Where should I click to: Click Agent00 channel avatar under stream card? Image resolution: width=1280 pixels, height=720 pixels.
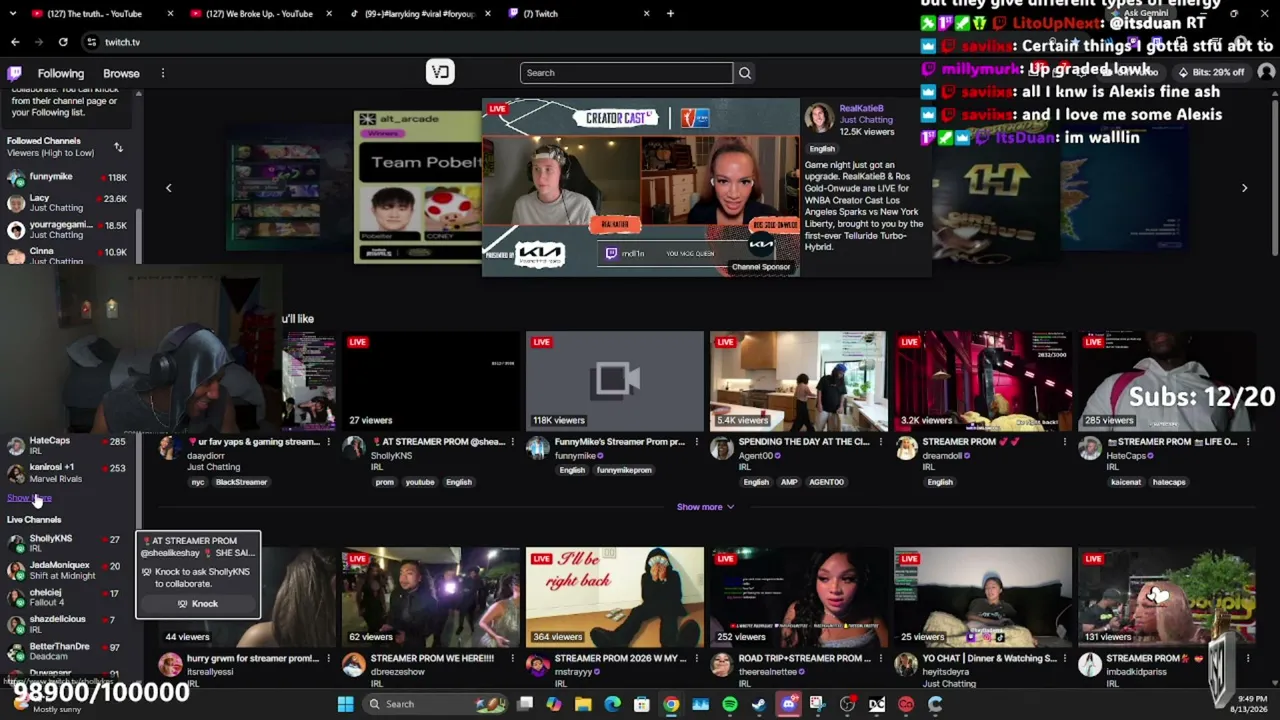click(x=722, y=449)
